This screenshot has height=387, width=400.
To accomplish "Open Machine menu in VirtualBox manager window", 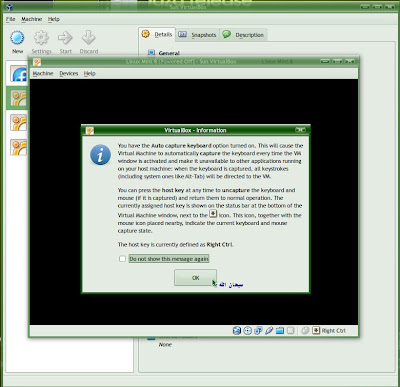I will pyautogui.click(x=32, y=19).
